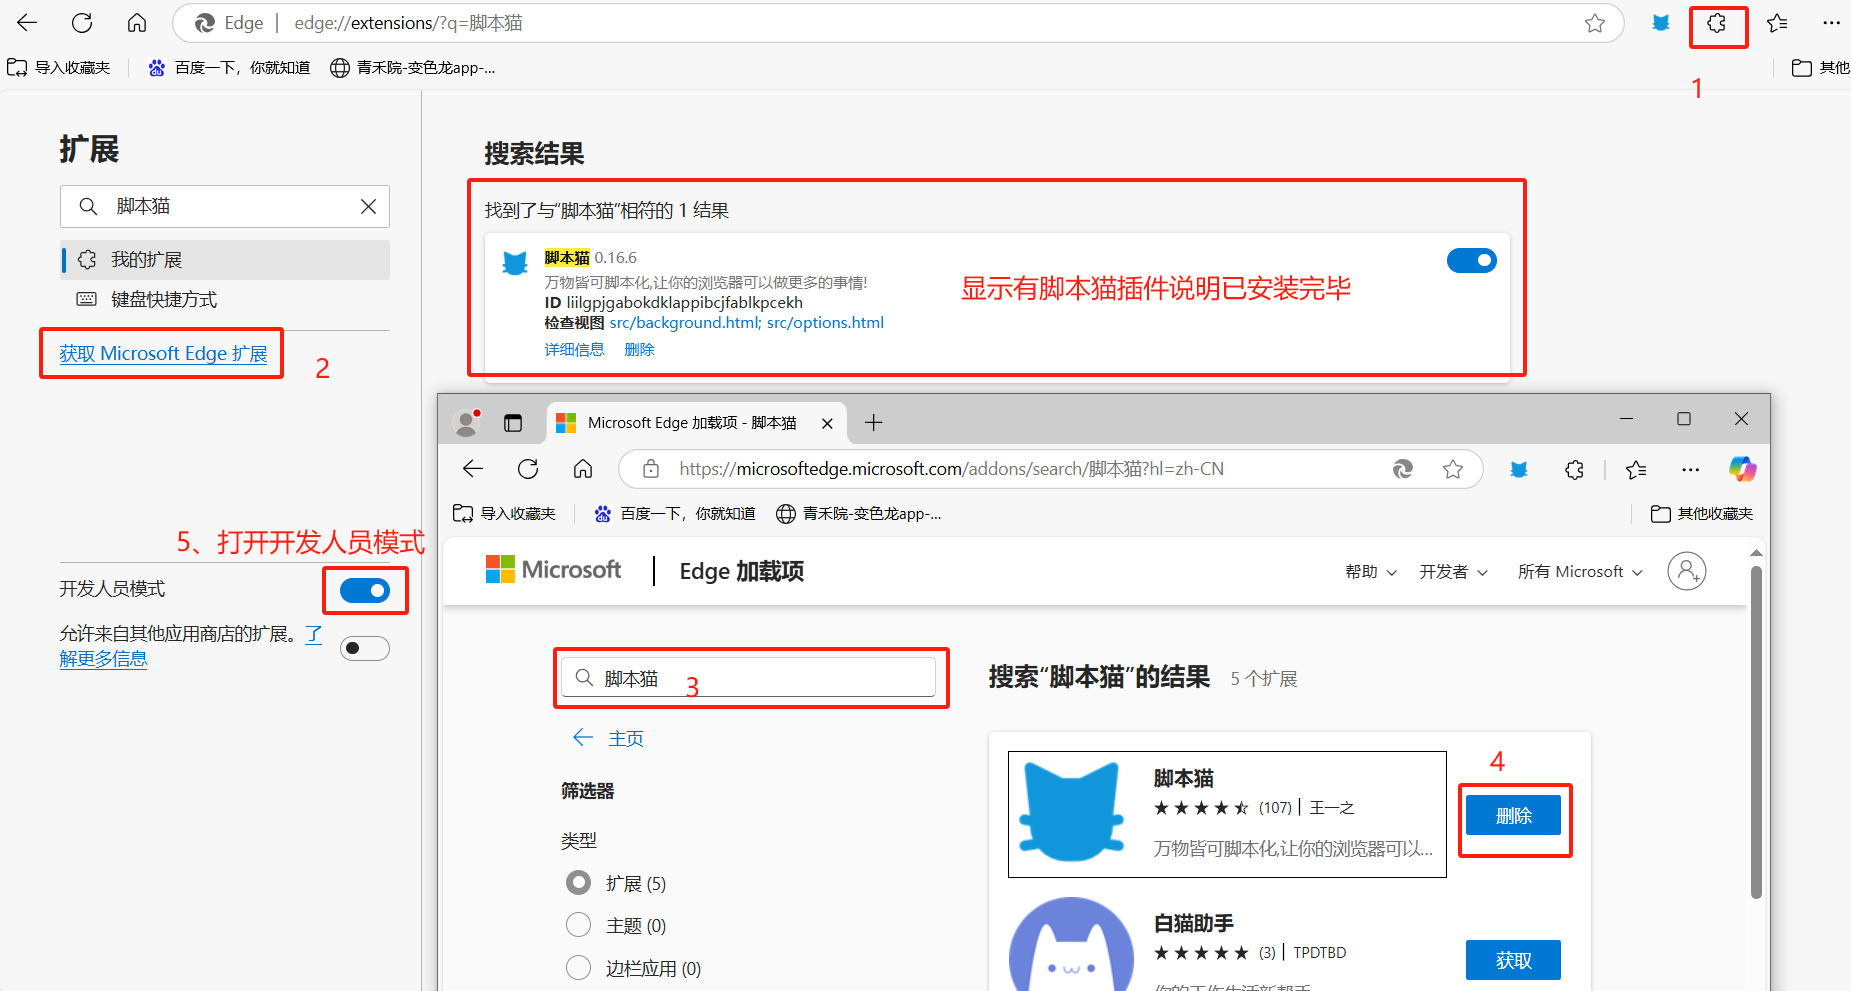Refresh the outer extensions page
The image size is (1851, 991).
pos(82,23)
